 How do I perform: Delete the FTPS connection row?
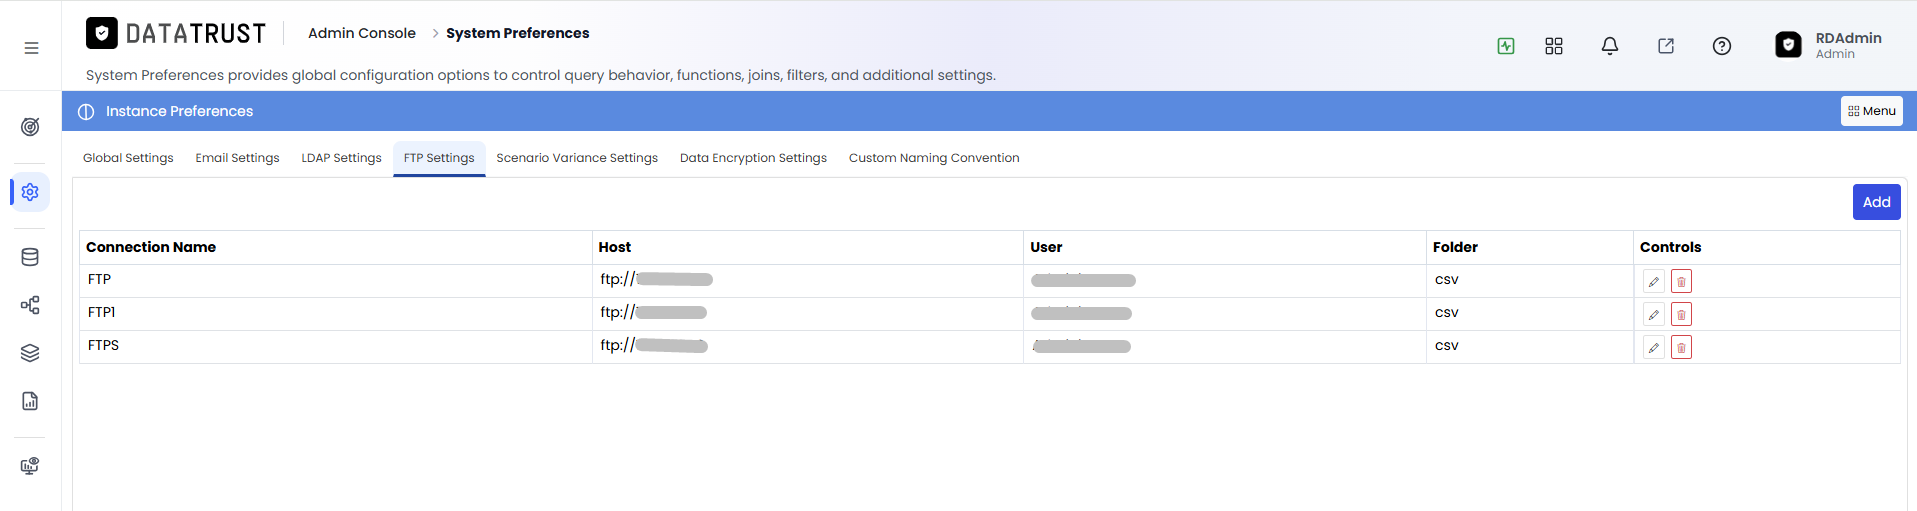[1681, 348]
